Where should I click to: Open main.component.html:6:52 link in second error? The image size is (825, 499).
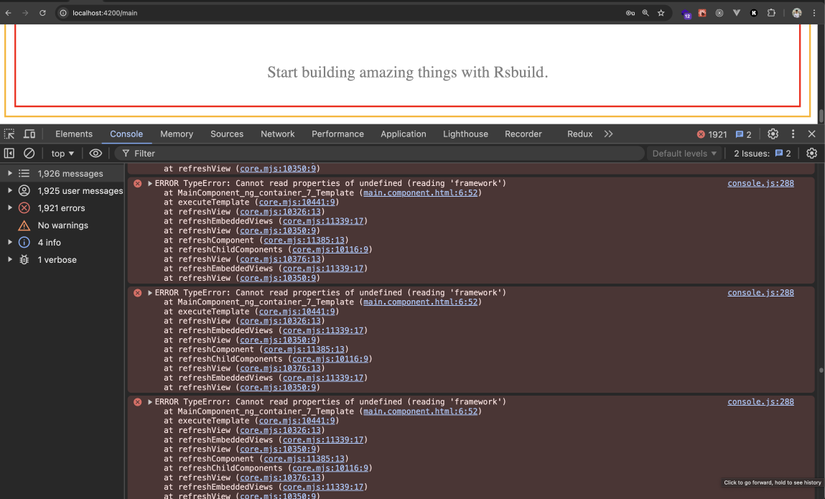click(x=420, y=302)
